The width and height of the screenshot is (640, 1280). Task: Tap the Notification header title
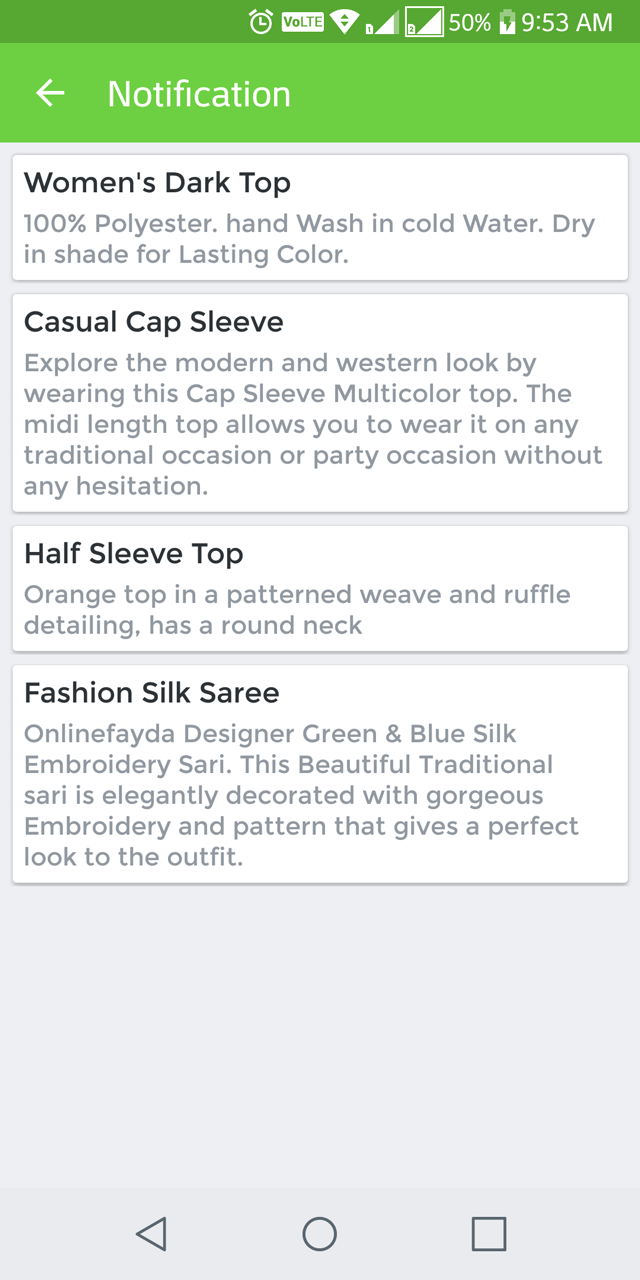[199, 94]
